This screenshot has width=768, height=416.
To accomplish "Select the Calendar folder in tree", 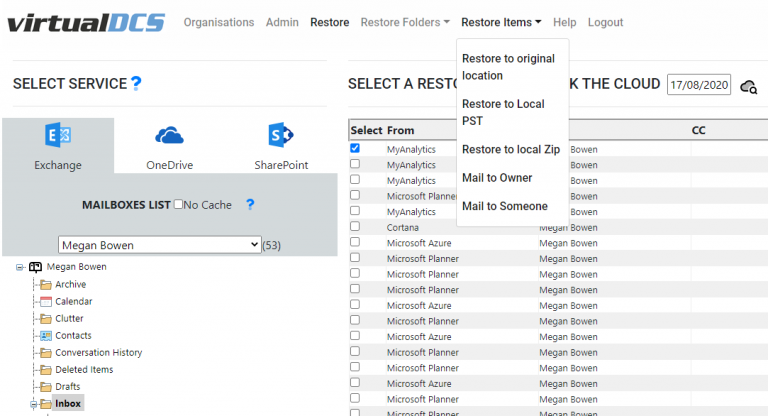I will (x=73, y=302).
